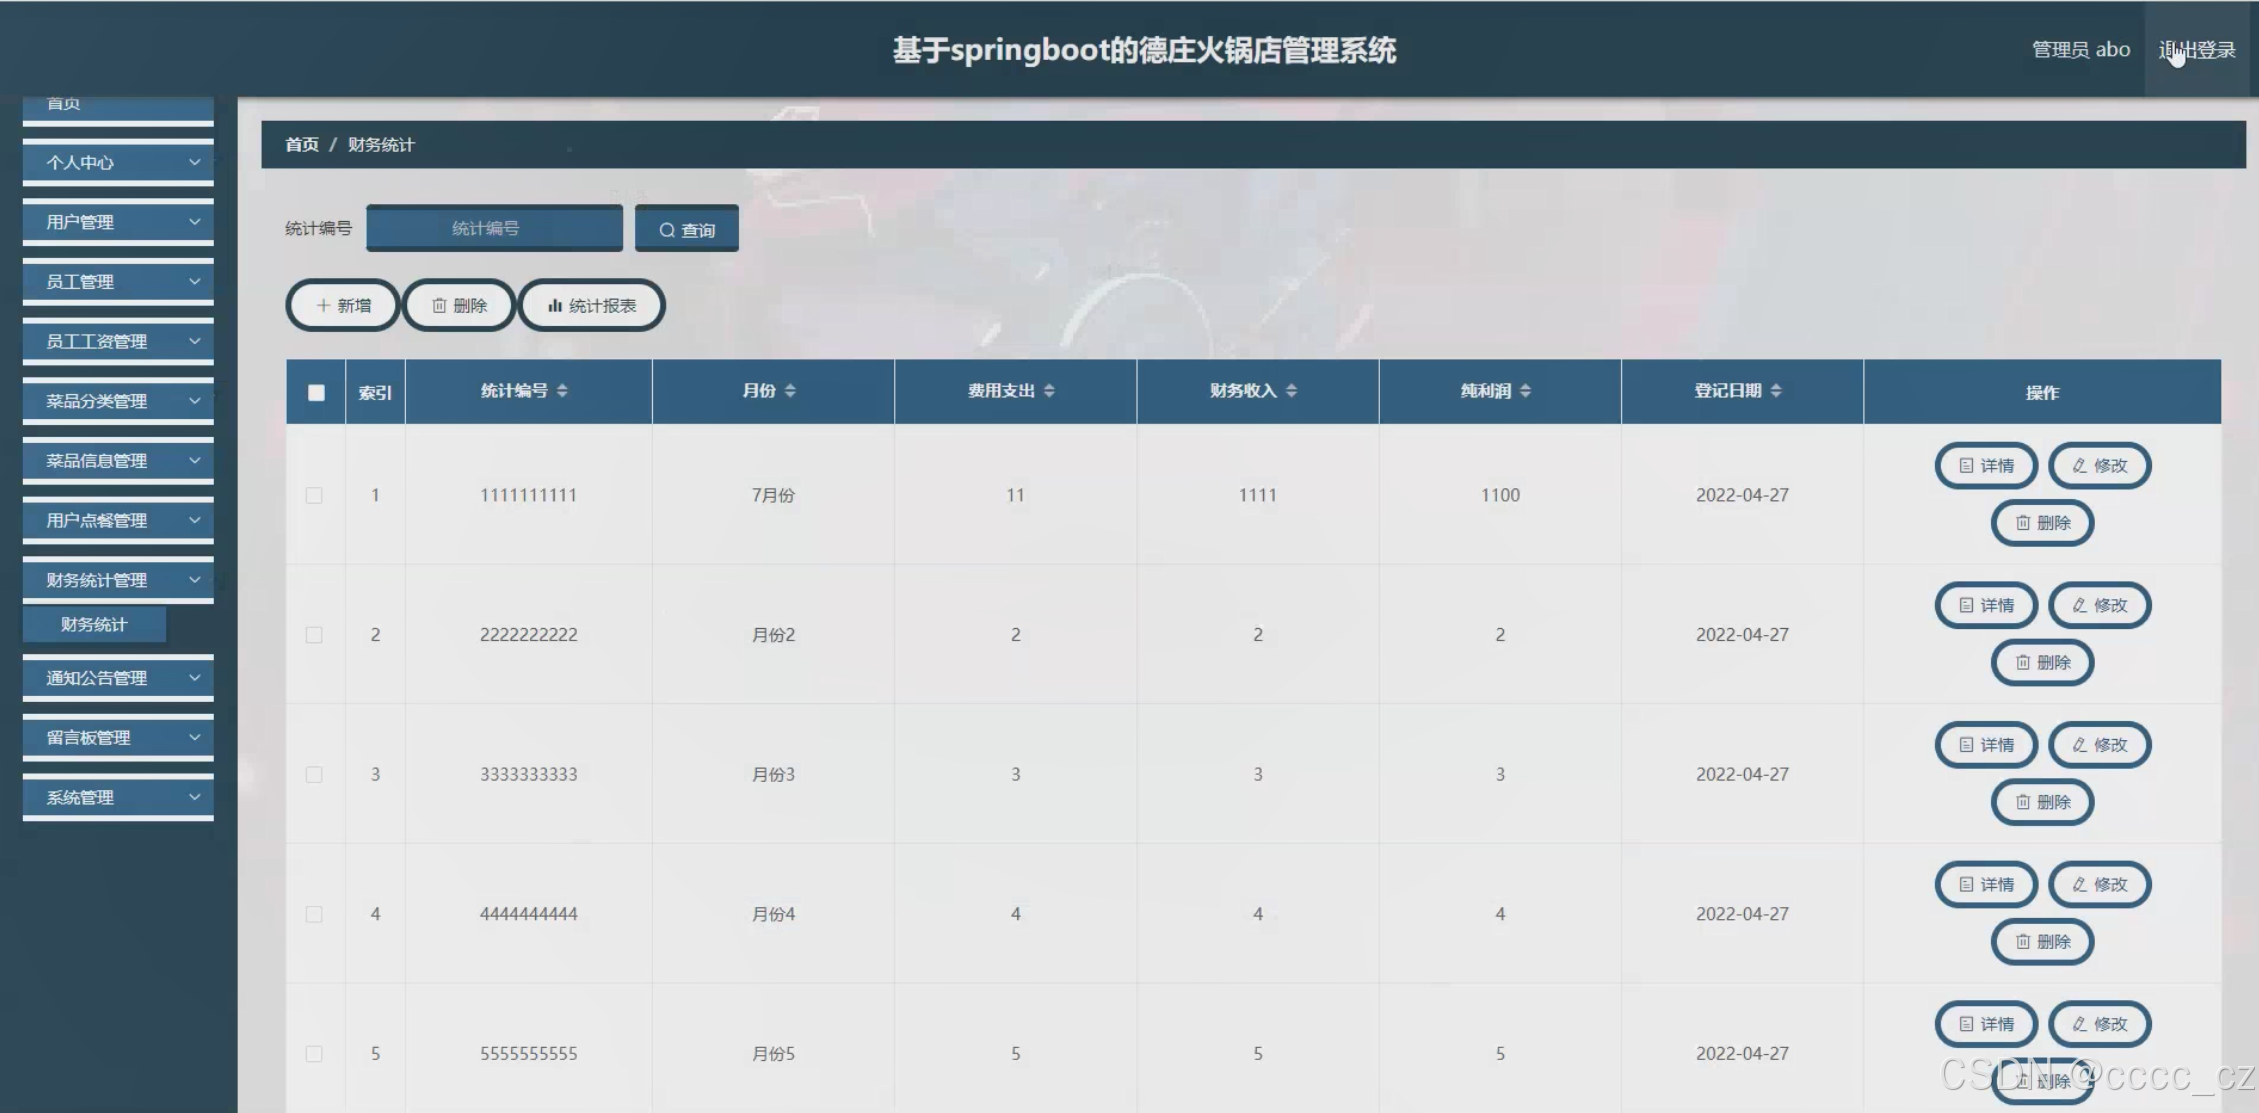This screenshot has width=2259, height=1113.
Task: Click the 统计报表 bar chart button
Action: point(591,305)
